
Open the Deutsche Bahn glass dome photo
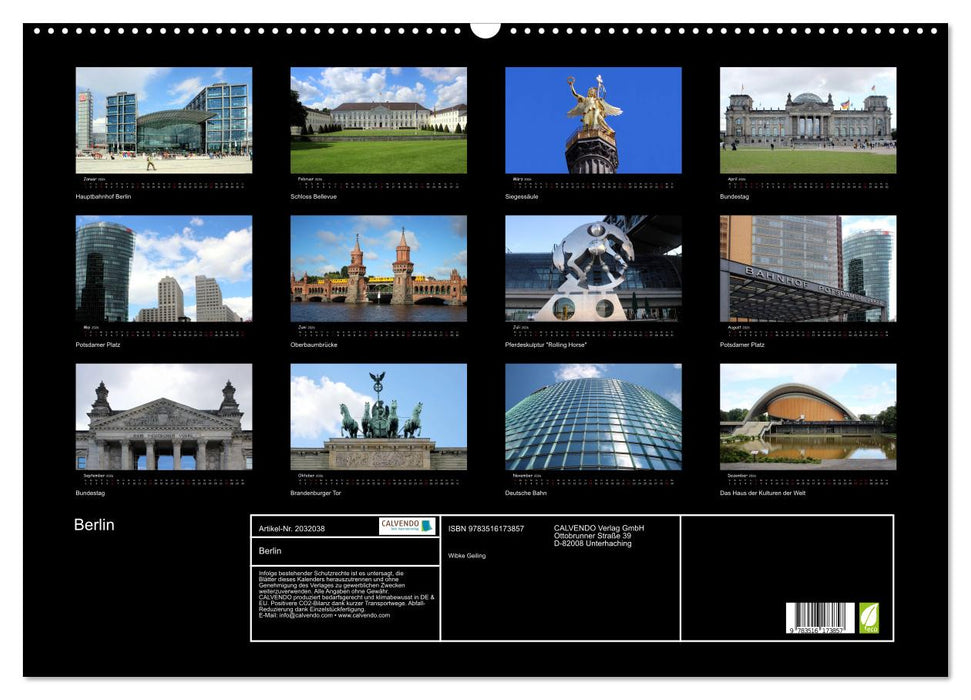coord(593,416)
